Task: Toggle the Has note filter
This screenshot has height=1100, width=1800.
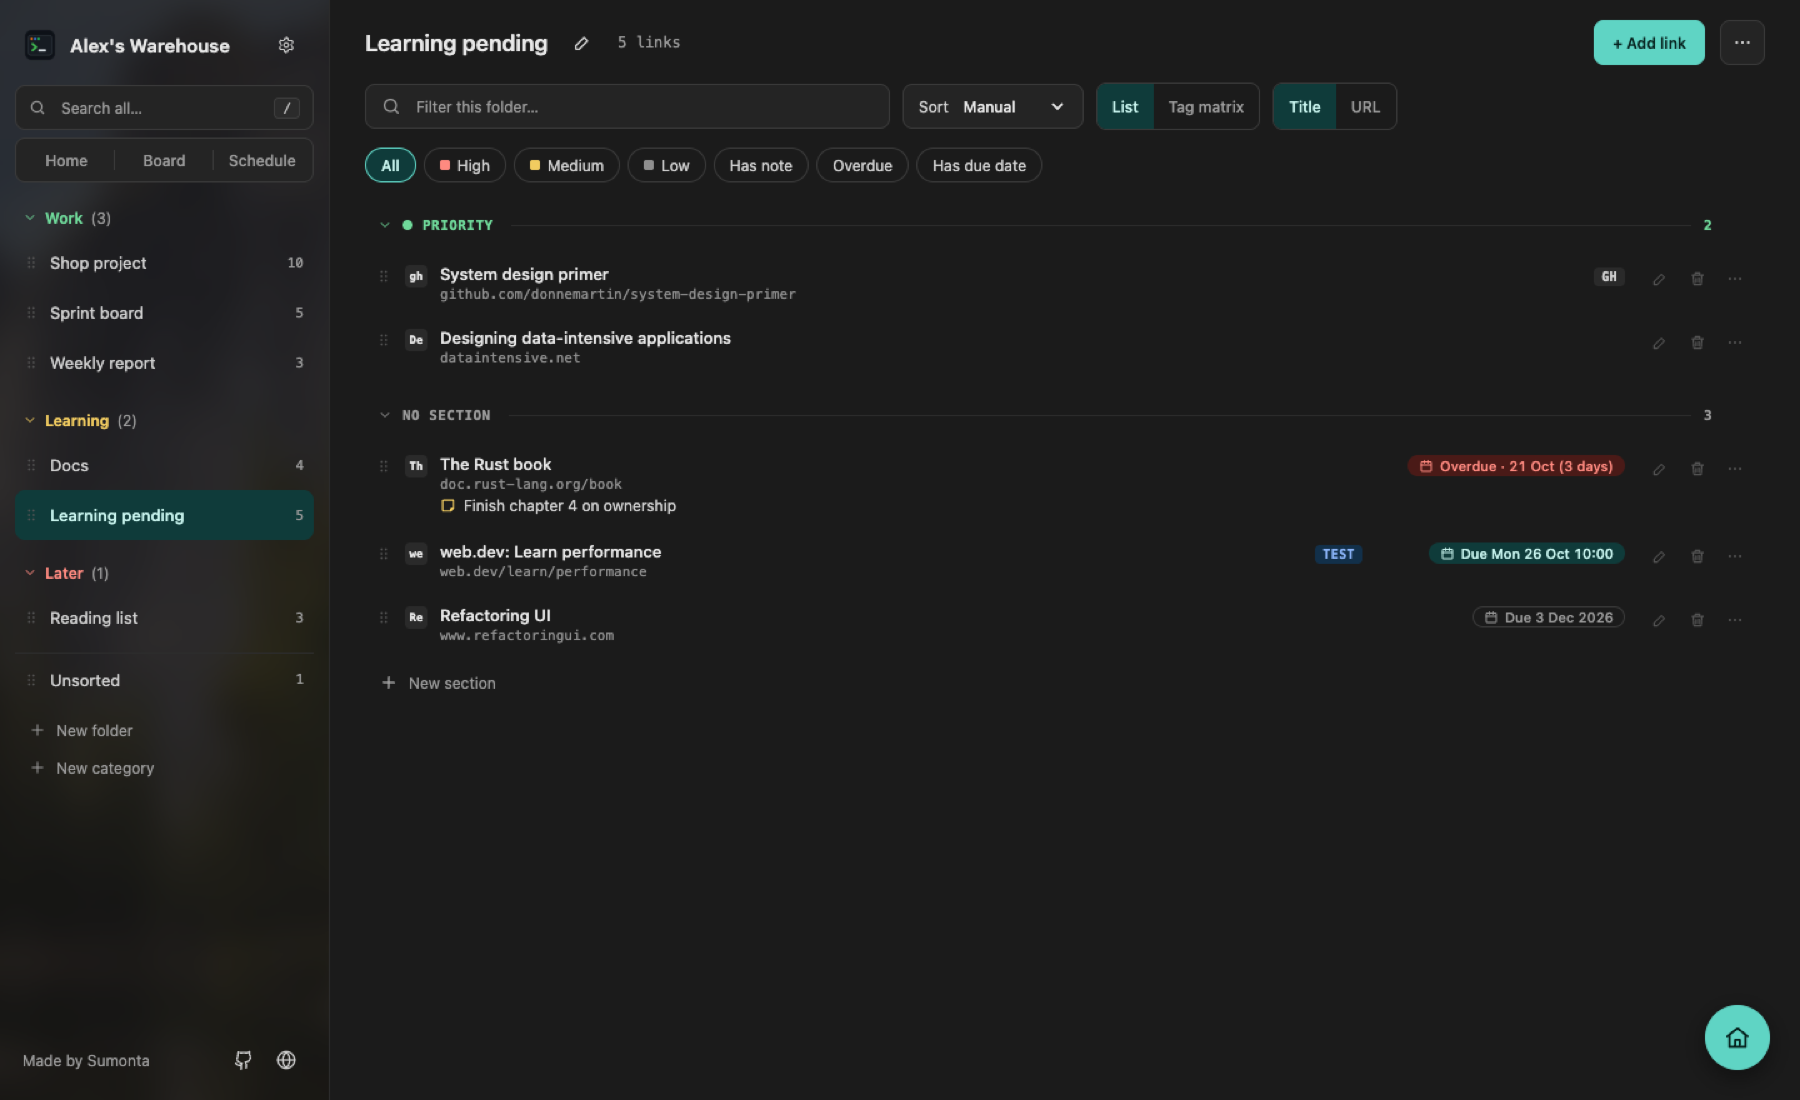Action: pyautogui.click(x=760, y=166)
